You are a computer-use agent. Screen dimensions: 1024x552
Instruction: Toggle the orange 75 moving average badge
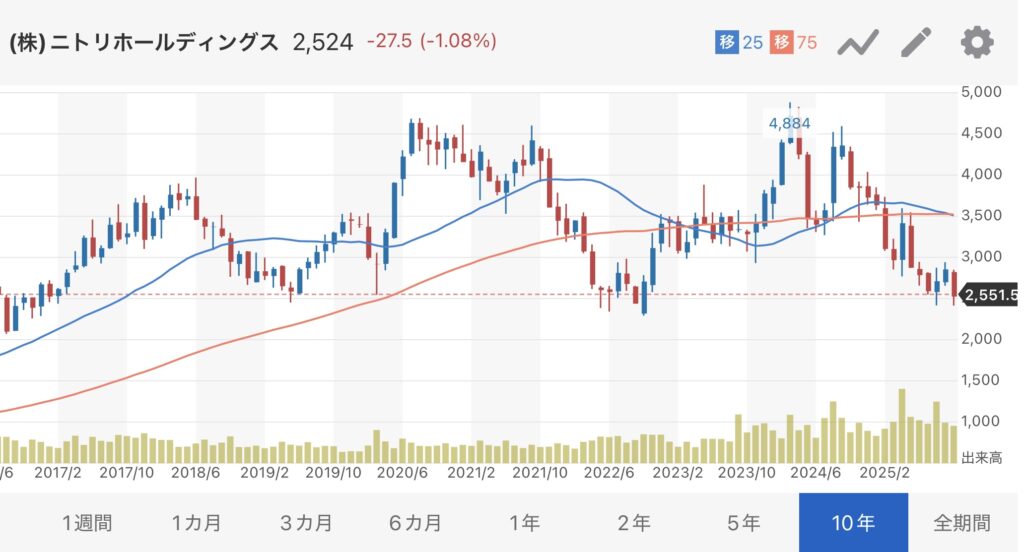coord(795,42)
